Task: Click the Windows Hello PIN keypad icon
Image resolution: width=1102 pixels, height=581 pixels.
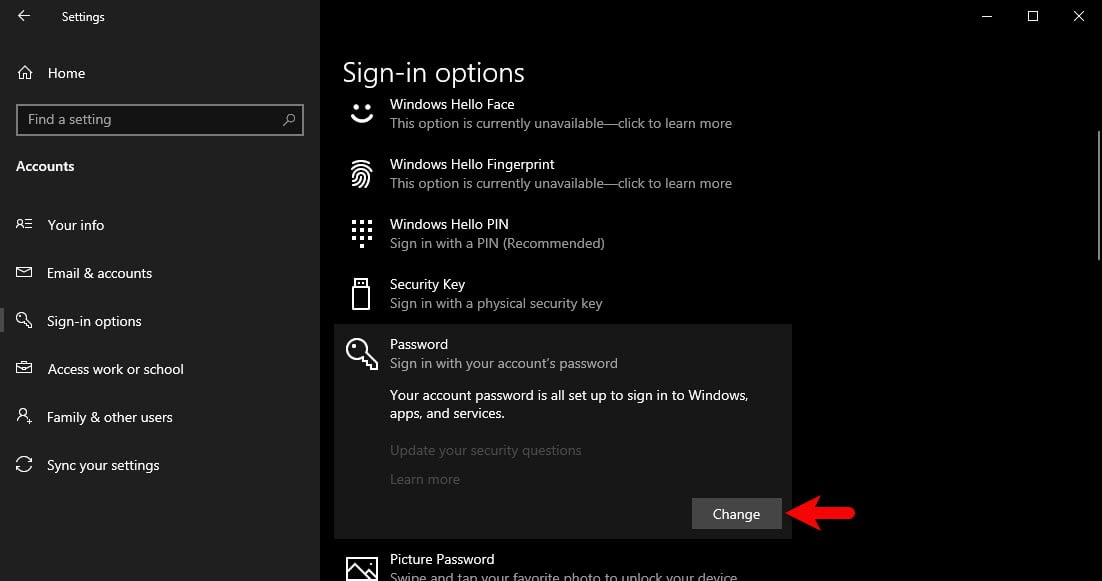Action: tap(362, 233)
